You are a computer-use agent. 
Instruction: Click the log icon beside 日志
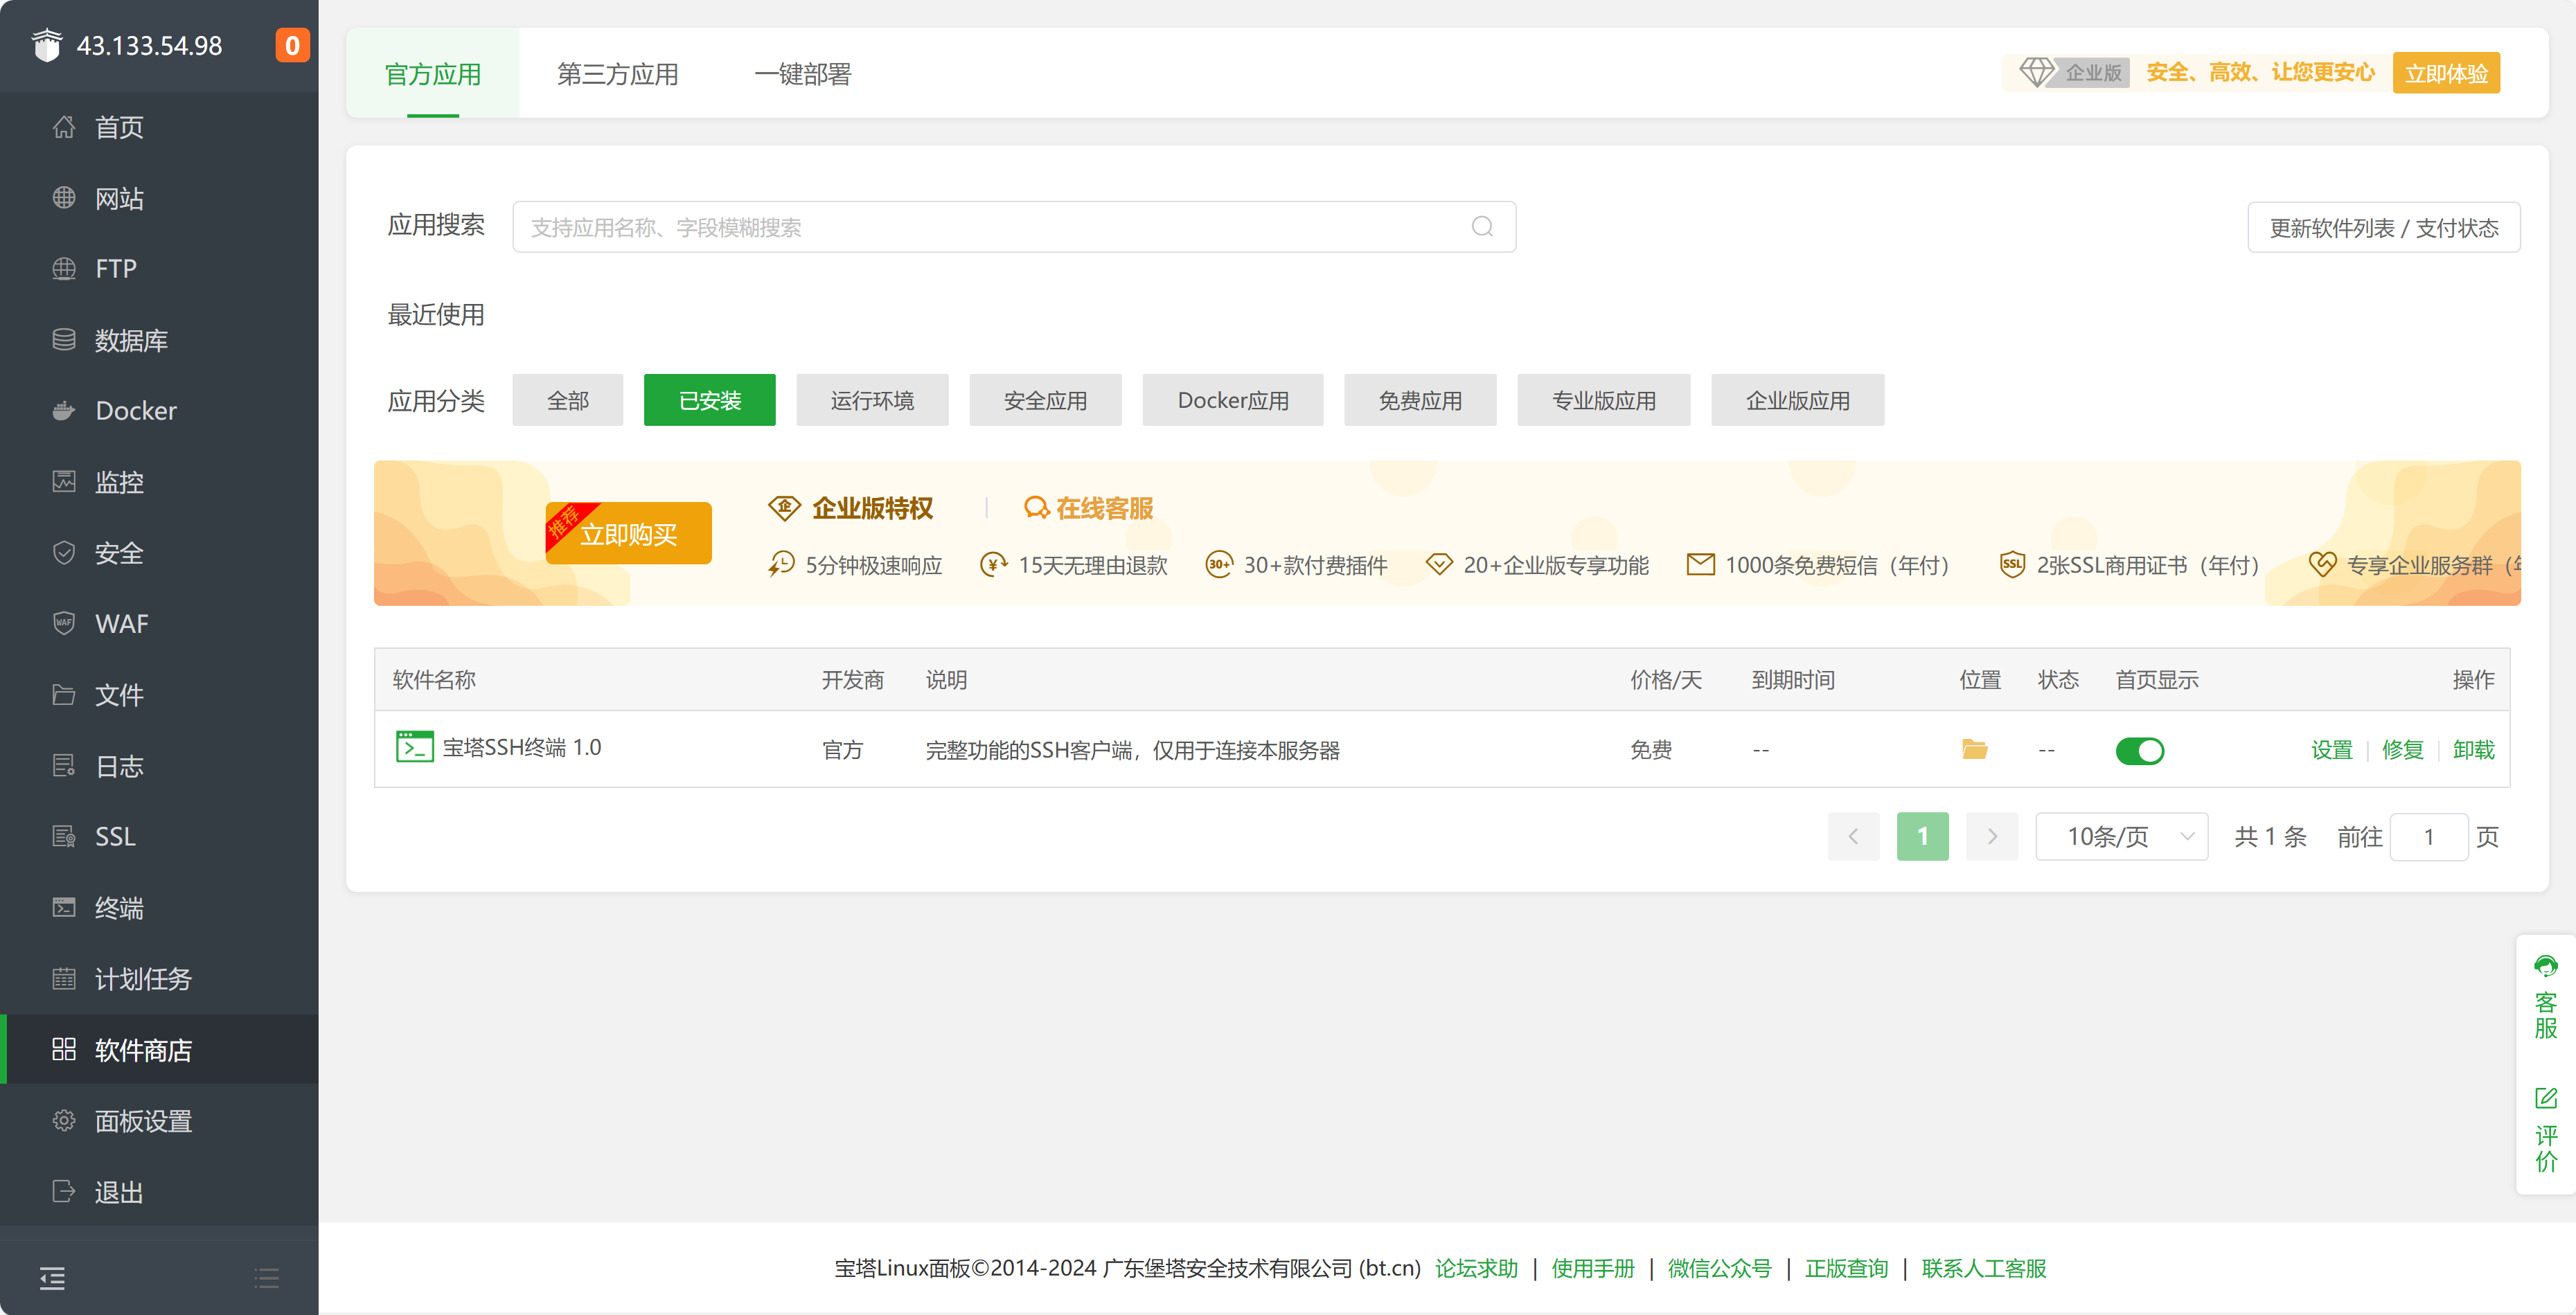click(x=64, y=766)
